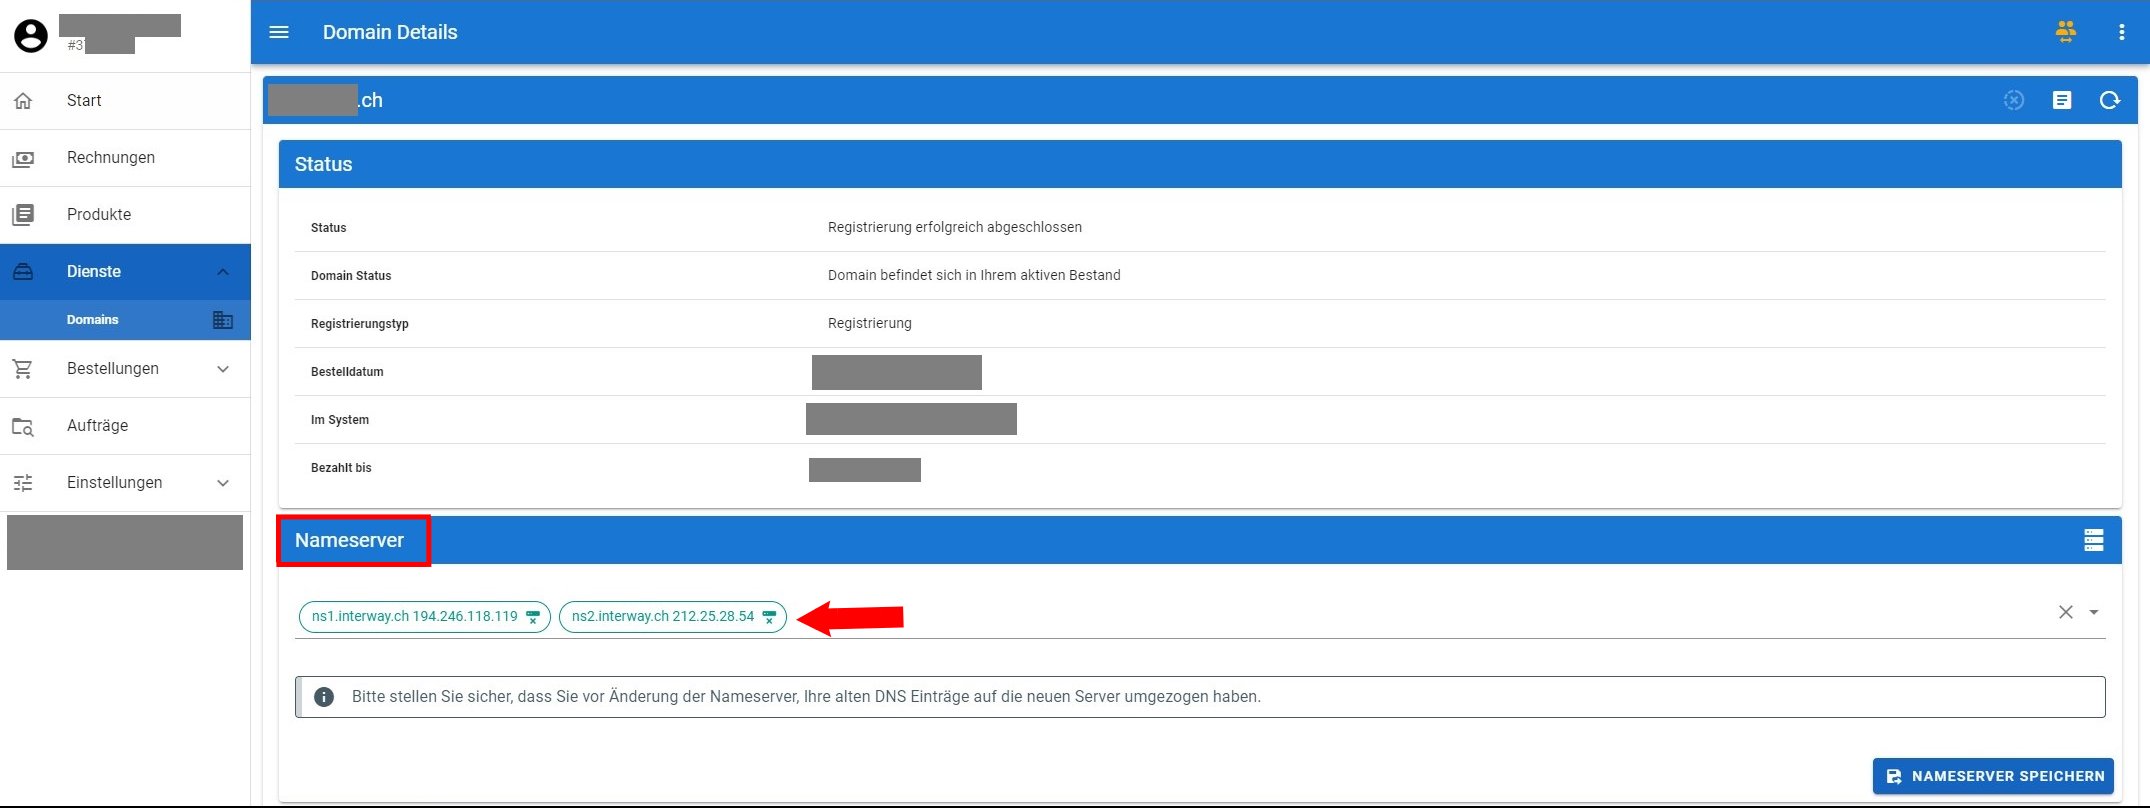
Task: Click the Start home icon
Action: point(23,101)
